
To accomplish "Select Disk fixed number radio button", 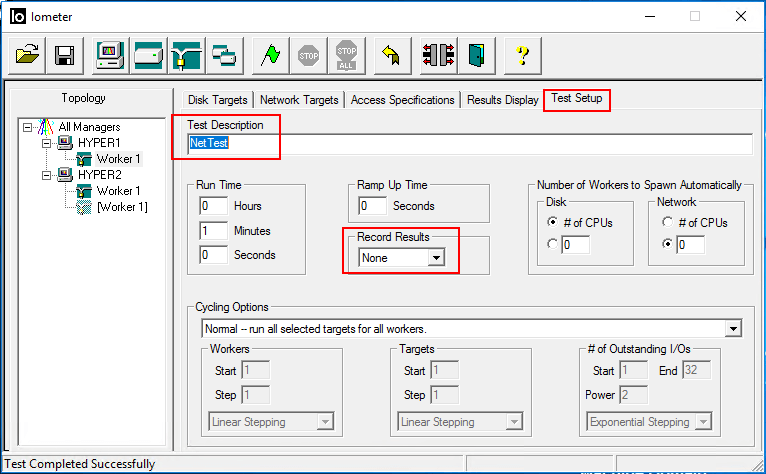I will [x=553, y=243].
